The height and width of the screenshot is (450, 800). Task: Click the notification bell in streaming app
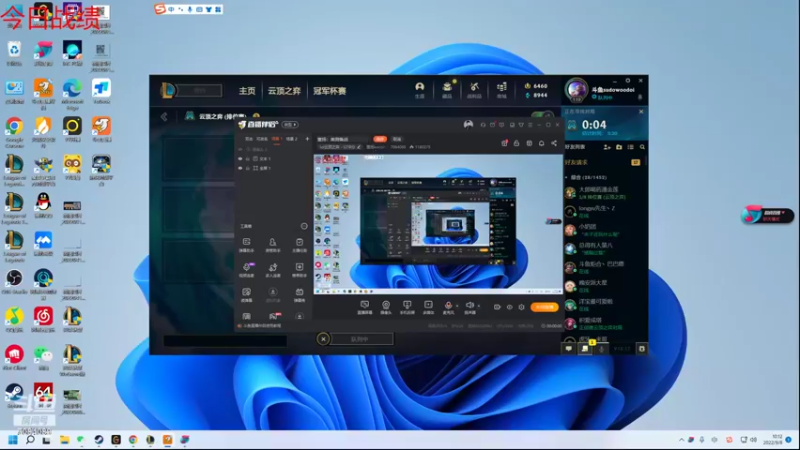point(541,143)
